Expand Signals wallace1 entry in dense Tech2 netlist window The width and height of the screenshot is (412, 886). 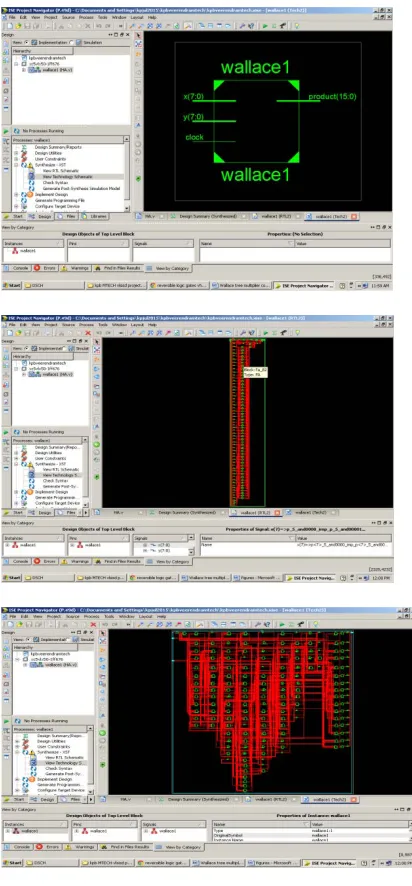[145, 831]
